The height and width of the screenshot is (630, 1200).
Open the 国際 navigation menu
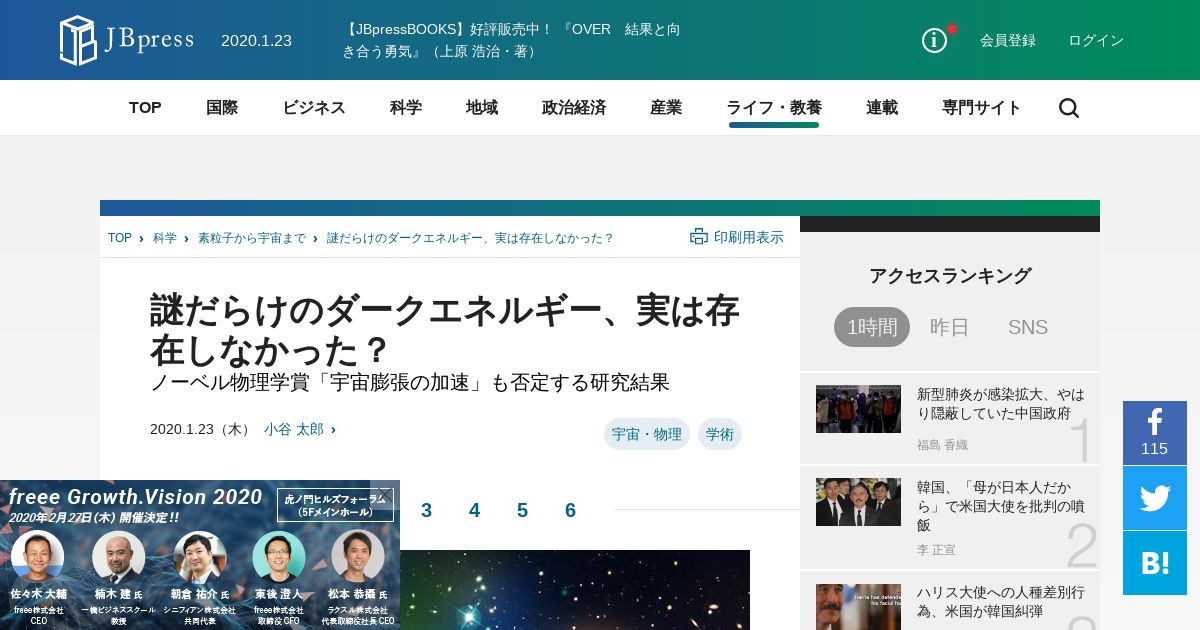(x=222, y=108)
